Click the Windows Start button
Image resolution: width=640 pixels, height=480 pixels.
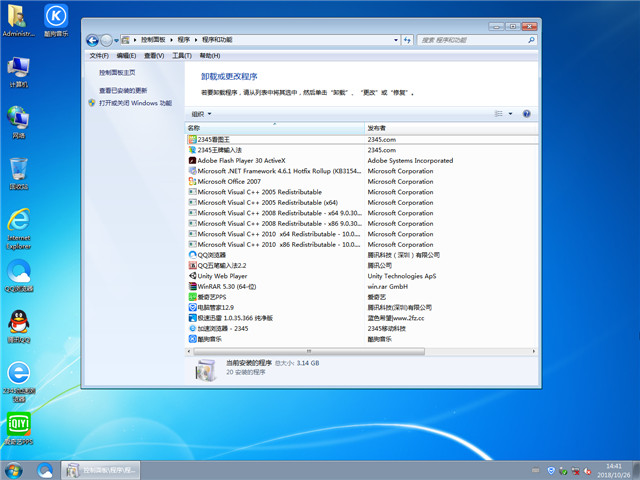tap(14, 471)
